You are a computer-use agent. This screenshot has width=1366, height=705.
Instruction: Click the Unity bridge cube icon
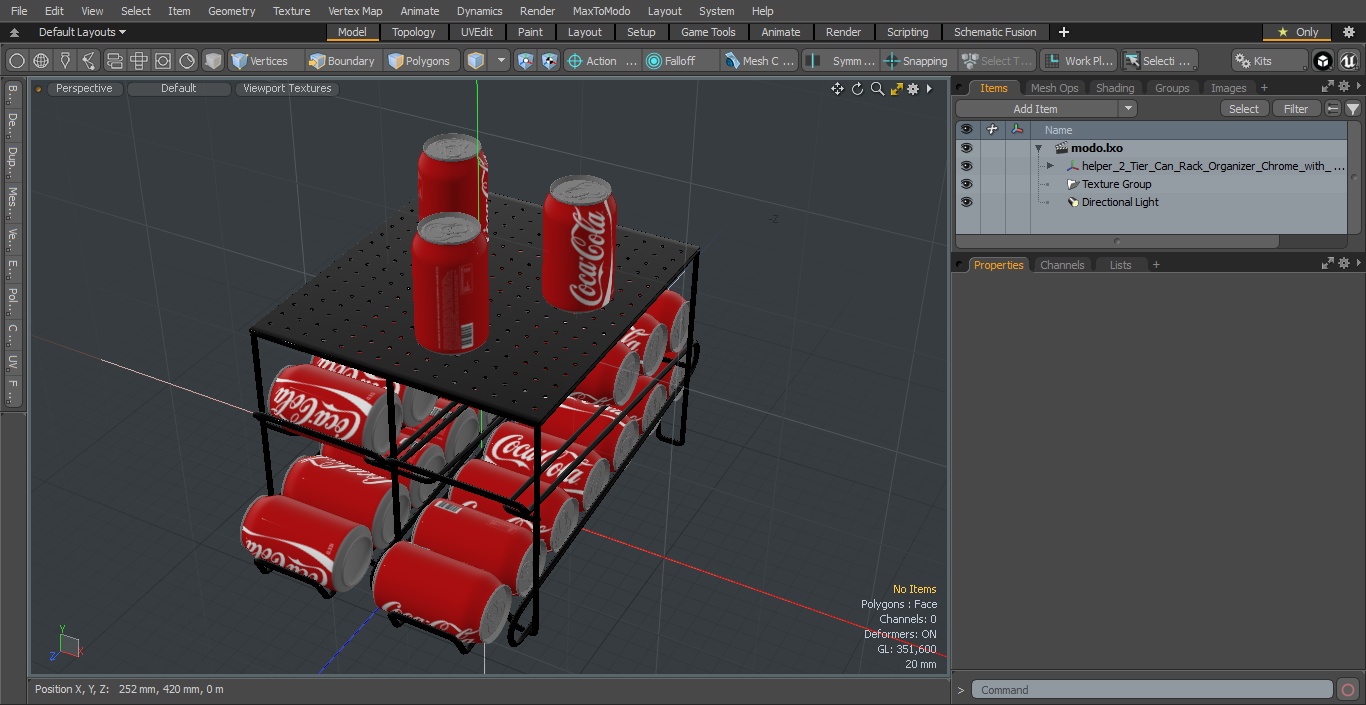coord(1323,61)
